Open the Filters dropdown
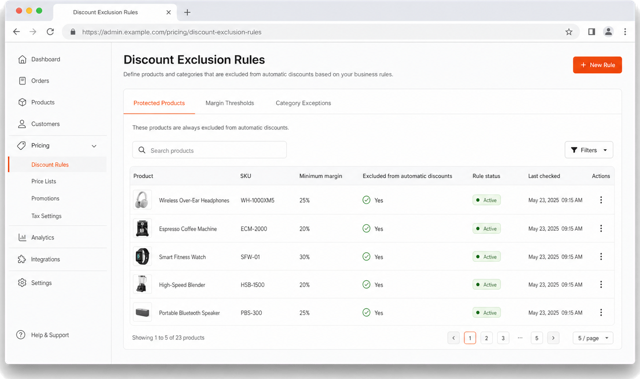Viewport: 640px width, 379px height. (x=589, y=150)
